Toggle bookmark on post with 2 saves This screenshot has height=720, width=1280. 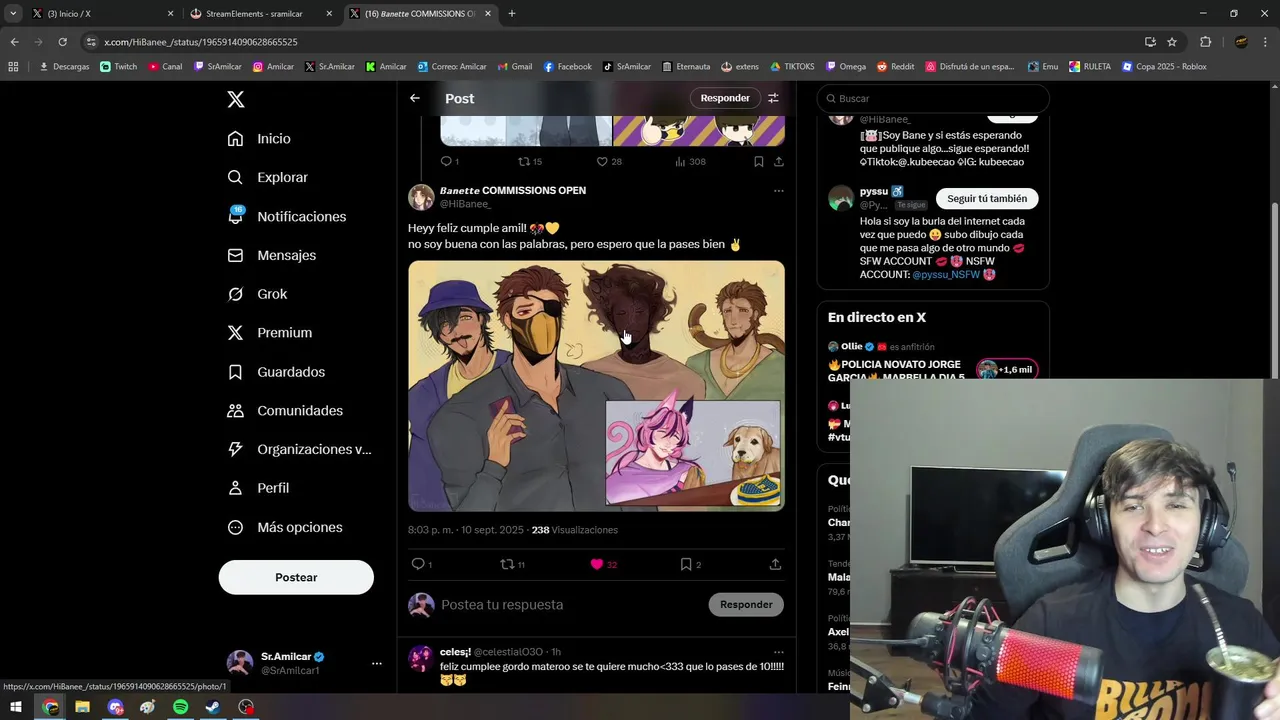686,564
